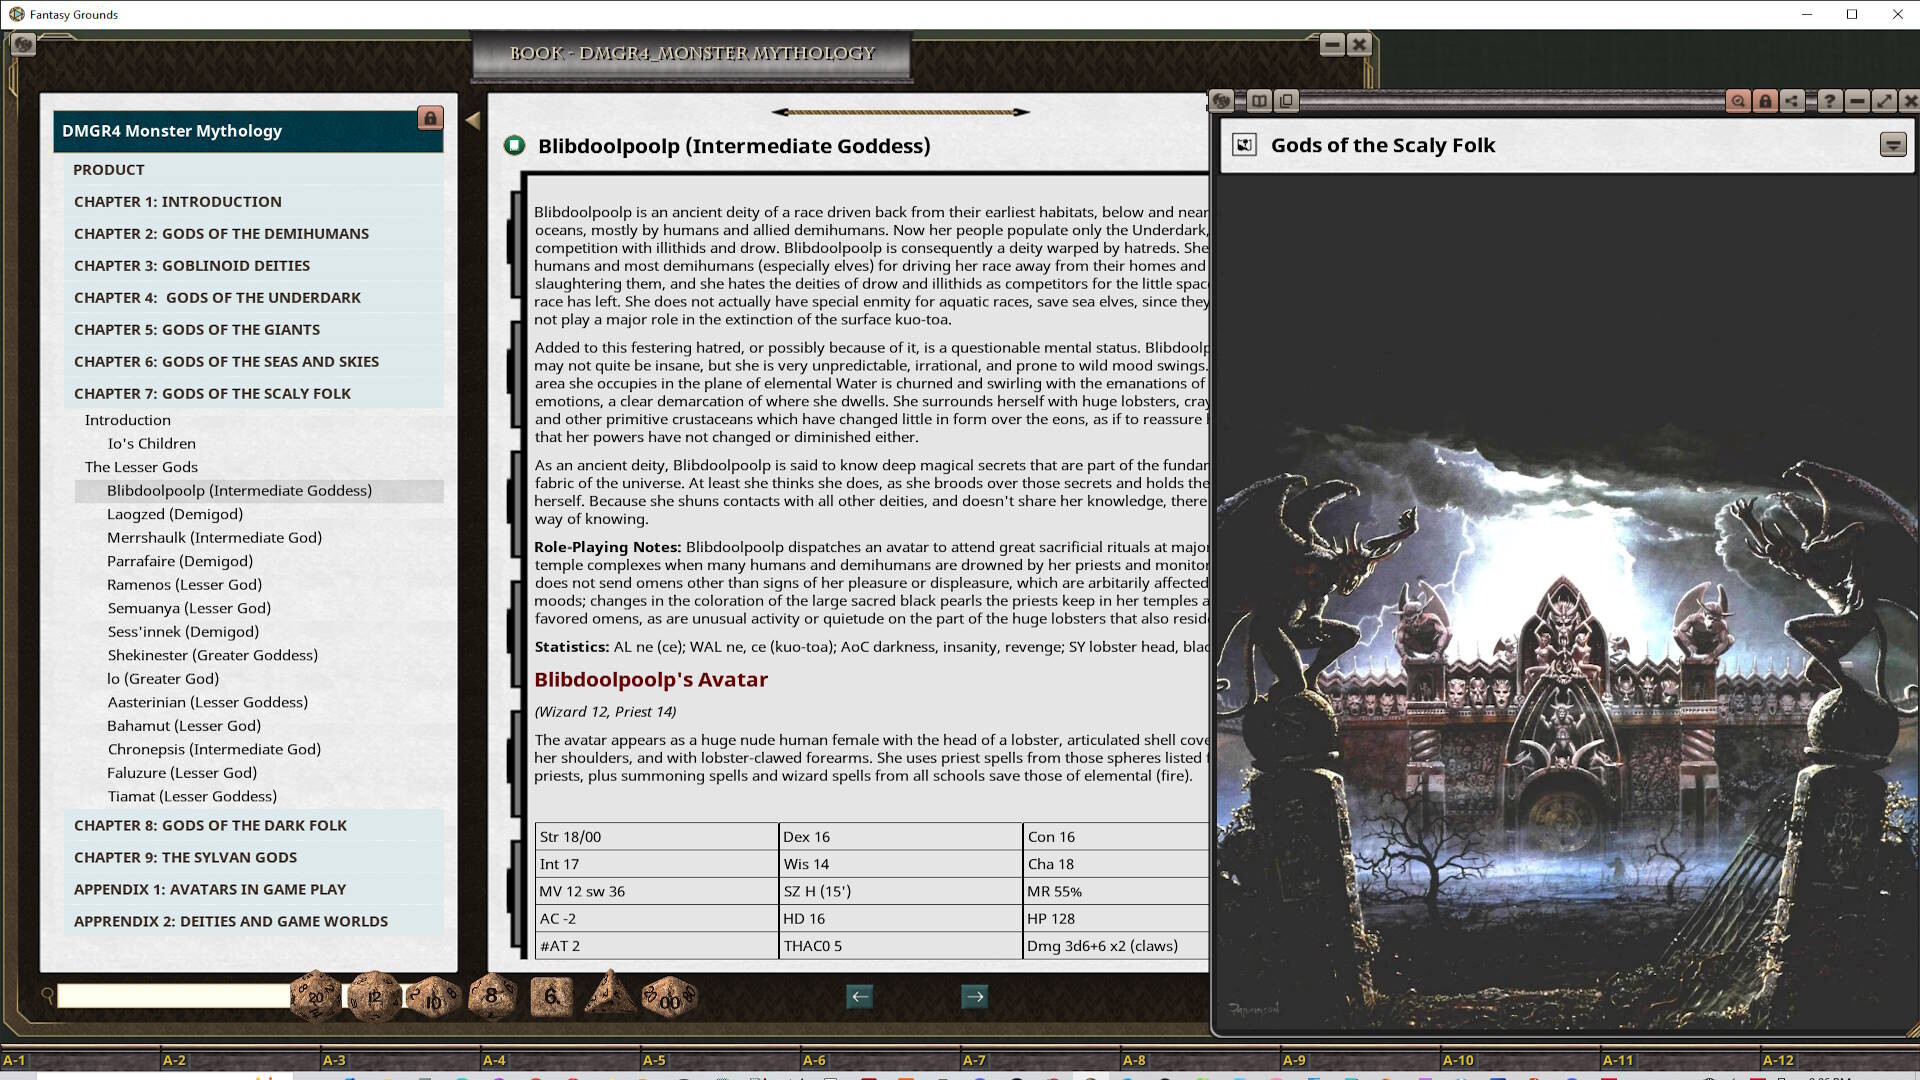This screenshot has height=1080, width=1920.
Task: Click the book-view icon in image window
Action: 1259,101
